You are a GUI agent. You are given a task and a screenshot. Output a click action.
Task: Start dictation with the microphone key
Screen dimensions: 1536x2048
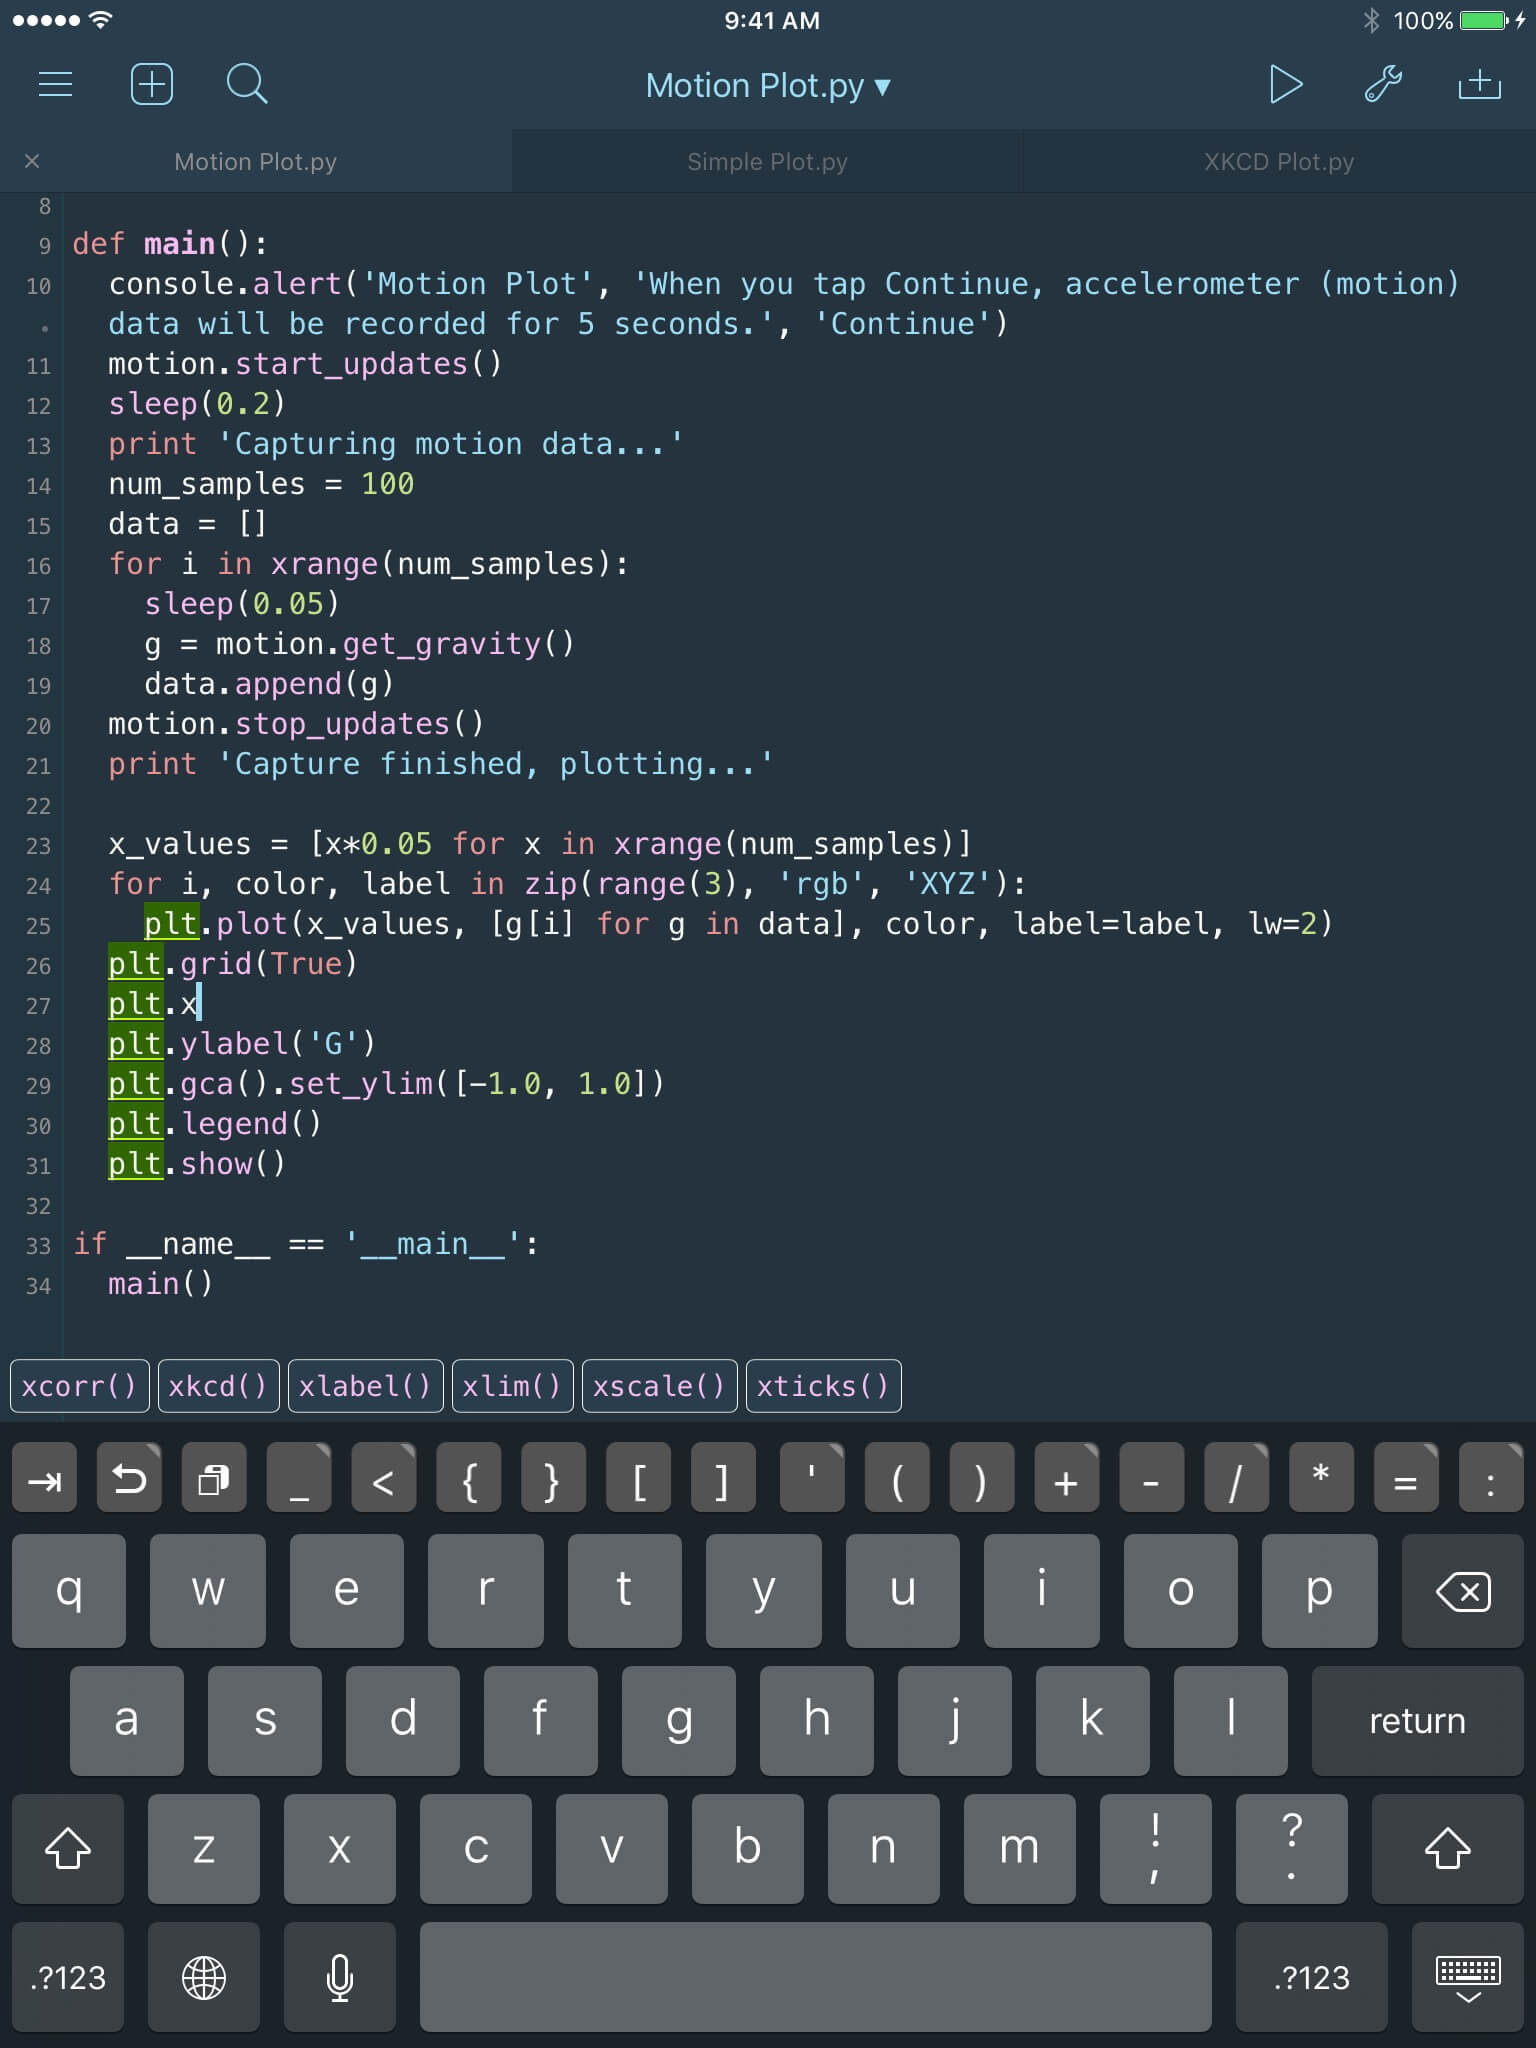(x=340, y=1977)
